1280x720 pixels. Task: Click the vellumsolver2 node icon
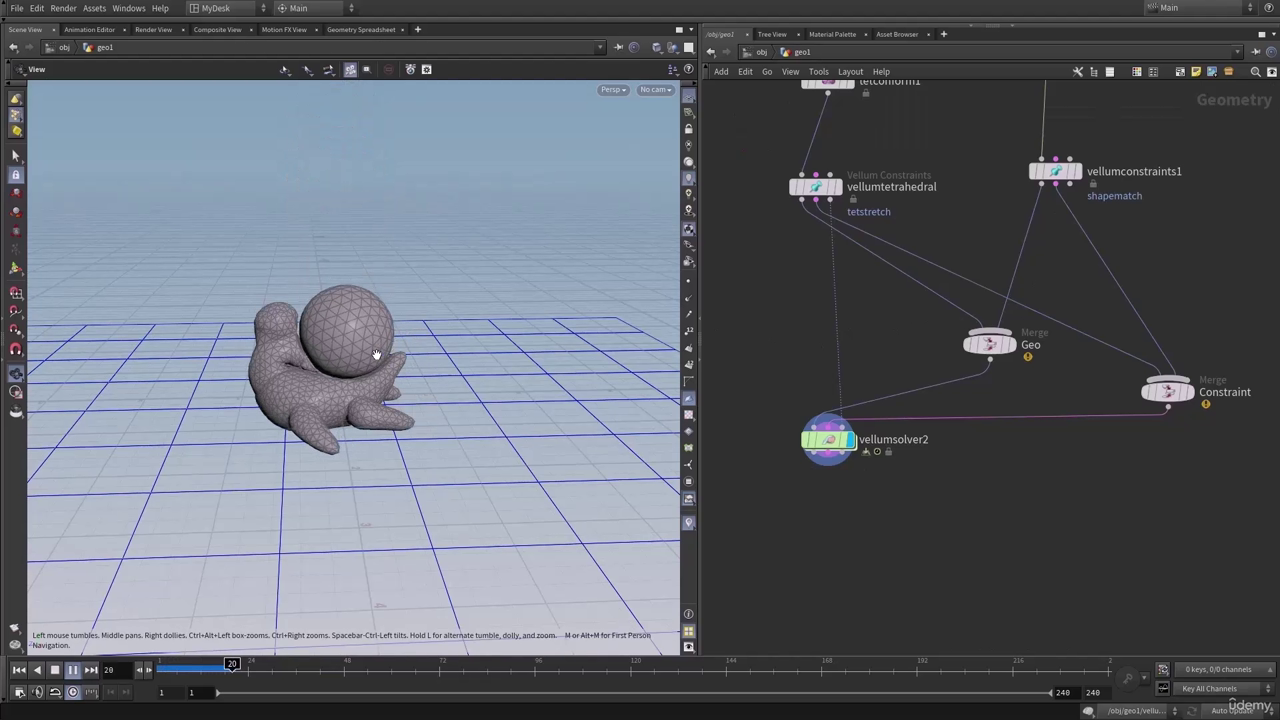(x=828, y=439)
